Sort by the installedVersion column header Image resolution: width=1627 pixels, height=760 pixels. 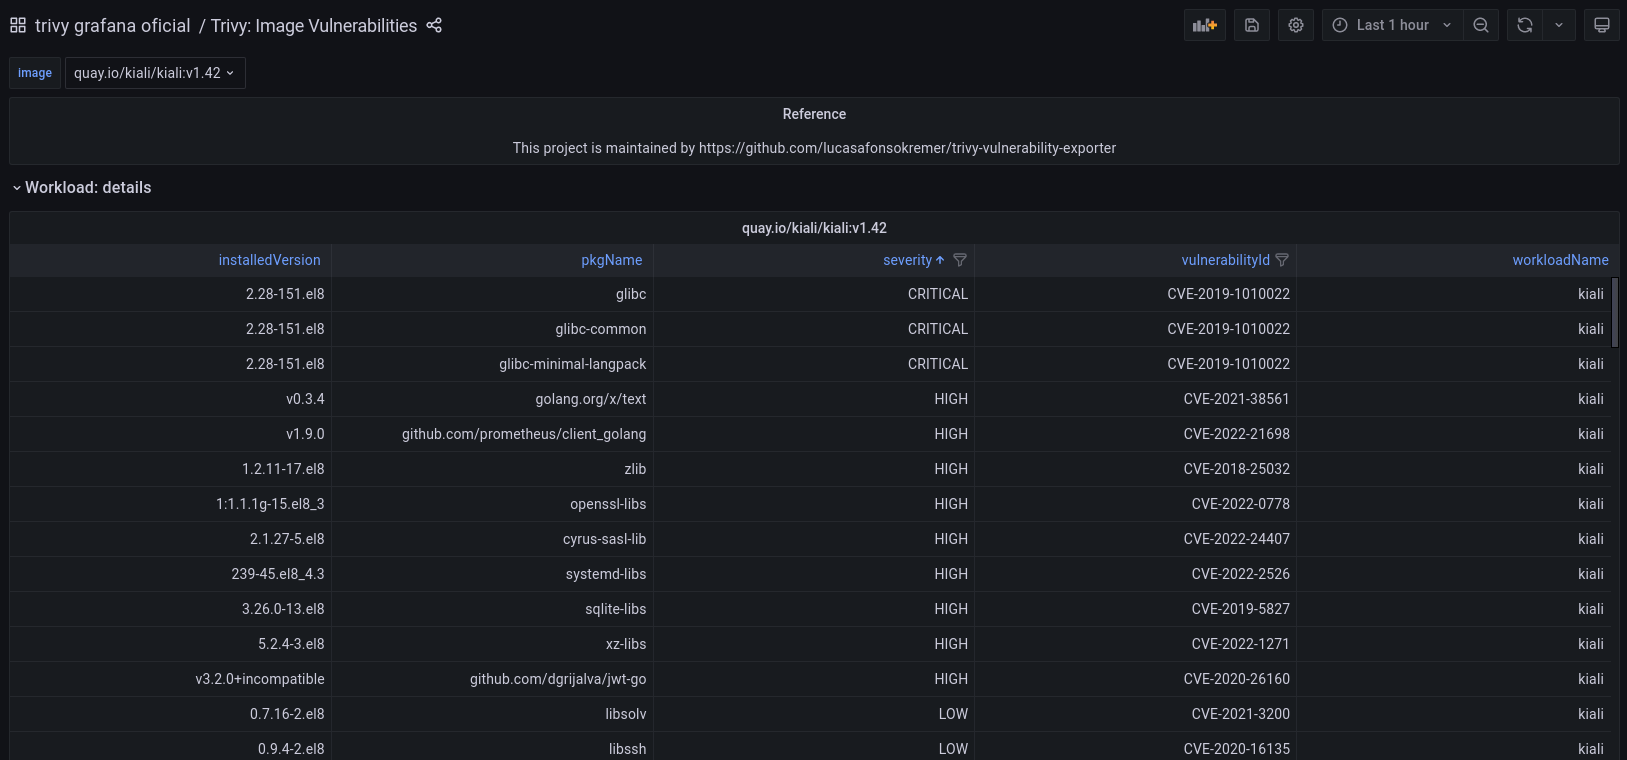269,260
